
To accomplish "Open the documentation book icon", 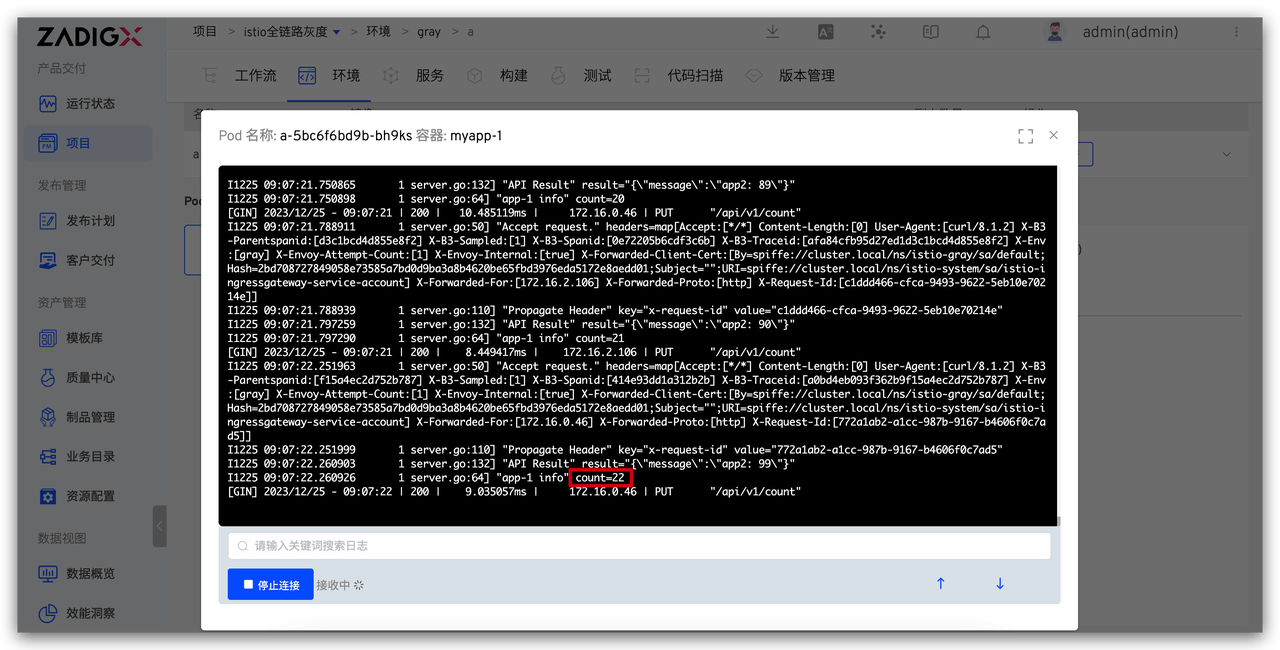I will pyautogui.click(x=931, y=32).
